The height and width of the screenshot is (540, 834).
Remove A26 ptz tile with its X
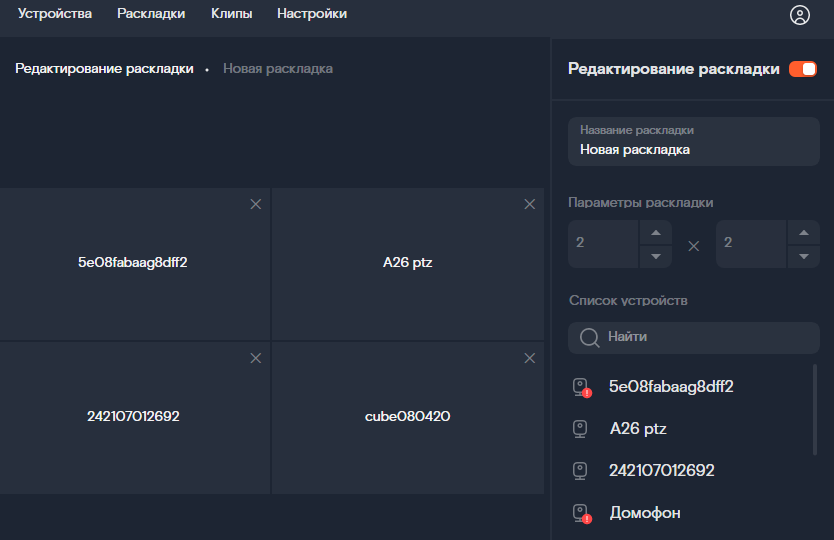tap(530, 204)
